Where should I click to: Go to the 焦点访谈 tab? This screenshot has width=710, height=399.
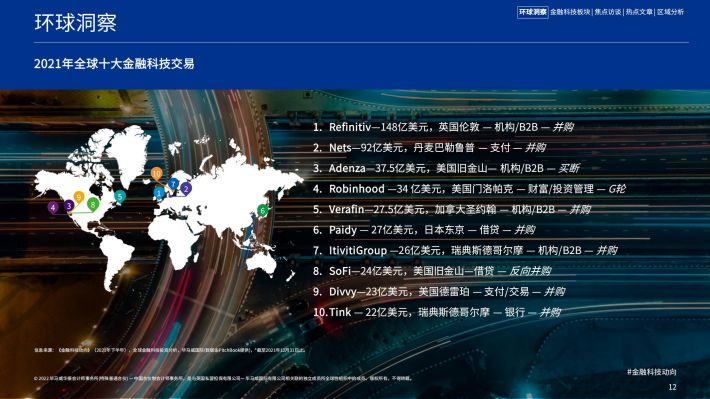pyautogui.click(x=608, y=12)
